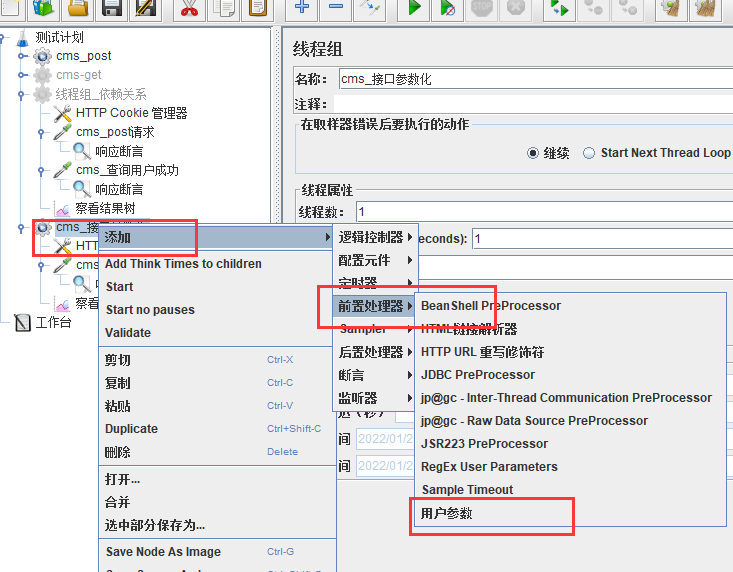The image size is (733, 572).
Task: Click Remote Start All toolbar icon
Action: (x=560, y=8)
